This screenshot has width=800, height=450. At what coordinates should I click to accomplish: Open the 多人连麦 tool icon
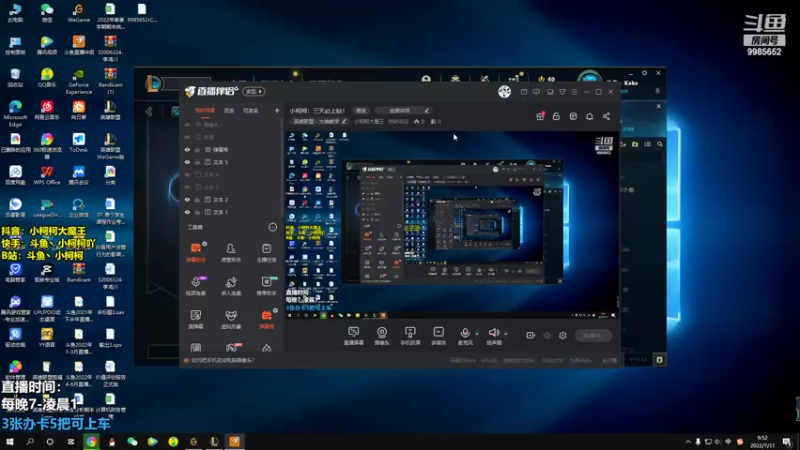231,286
